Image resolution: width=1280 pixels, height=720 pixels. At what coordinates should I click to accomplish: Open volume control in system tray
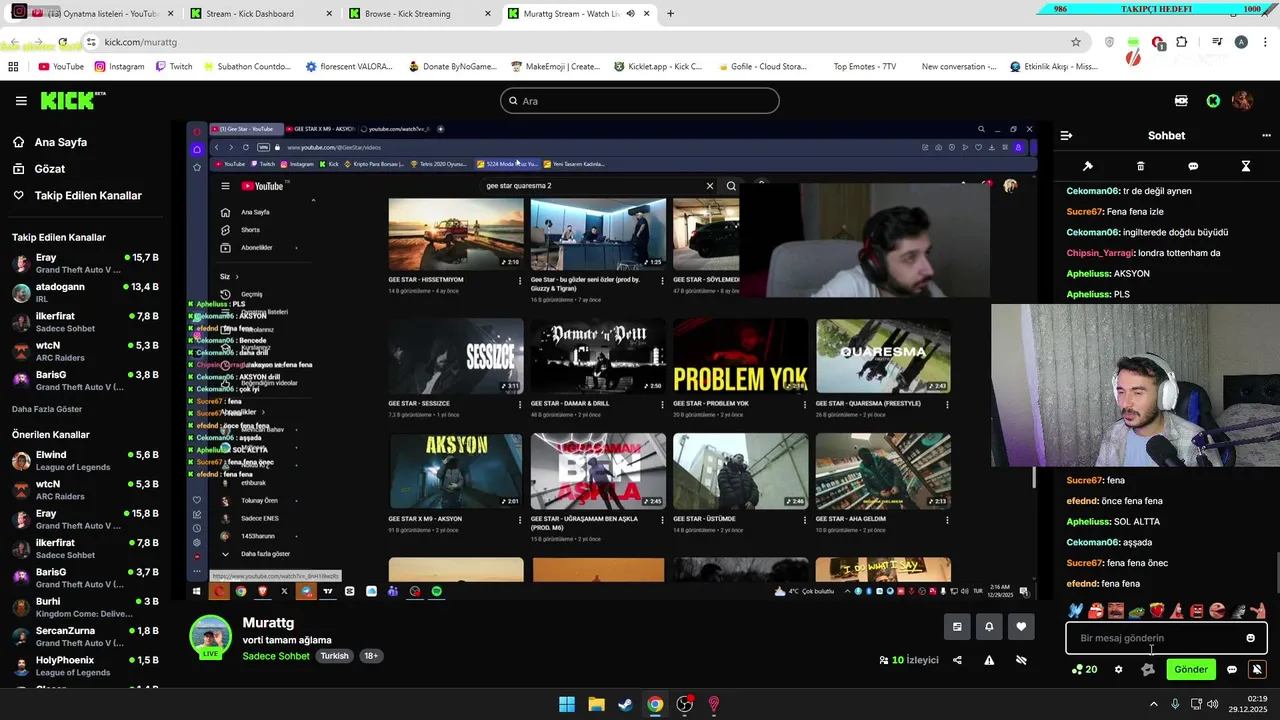point(1212,704)
